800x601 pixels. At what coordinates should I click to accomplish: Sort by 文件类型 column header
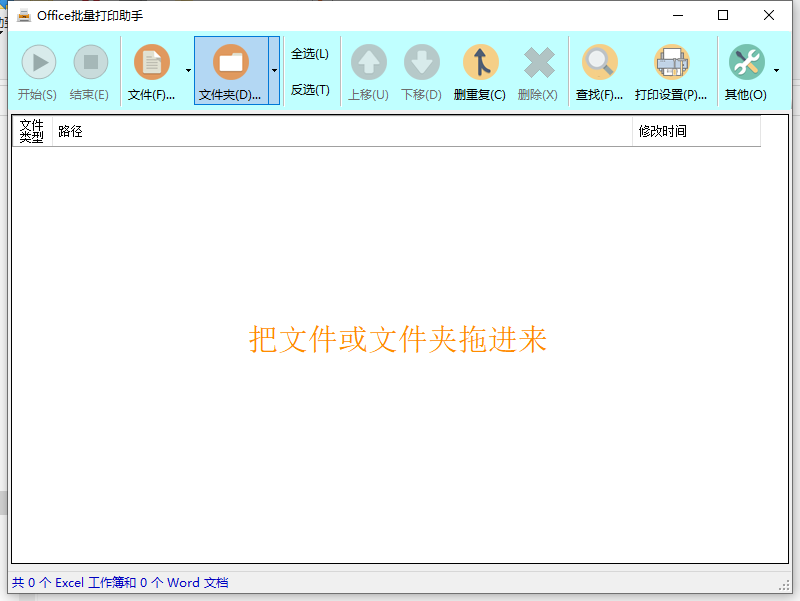[x=32, y=131]
